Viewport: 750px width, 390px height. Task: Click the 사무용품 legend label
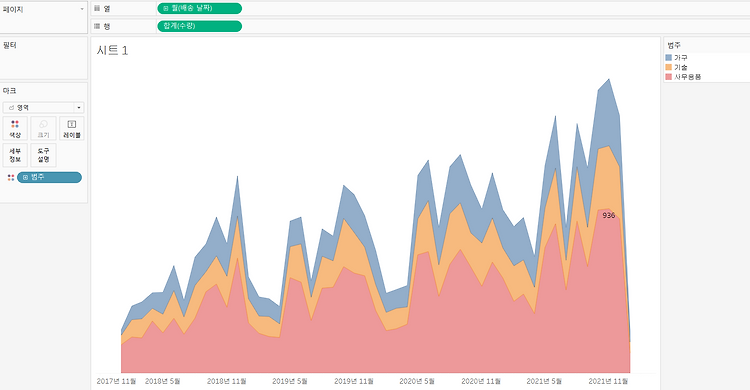click(688, 77)
